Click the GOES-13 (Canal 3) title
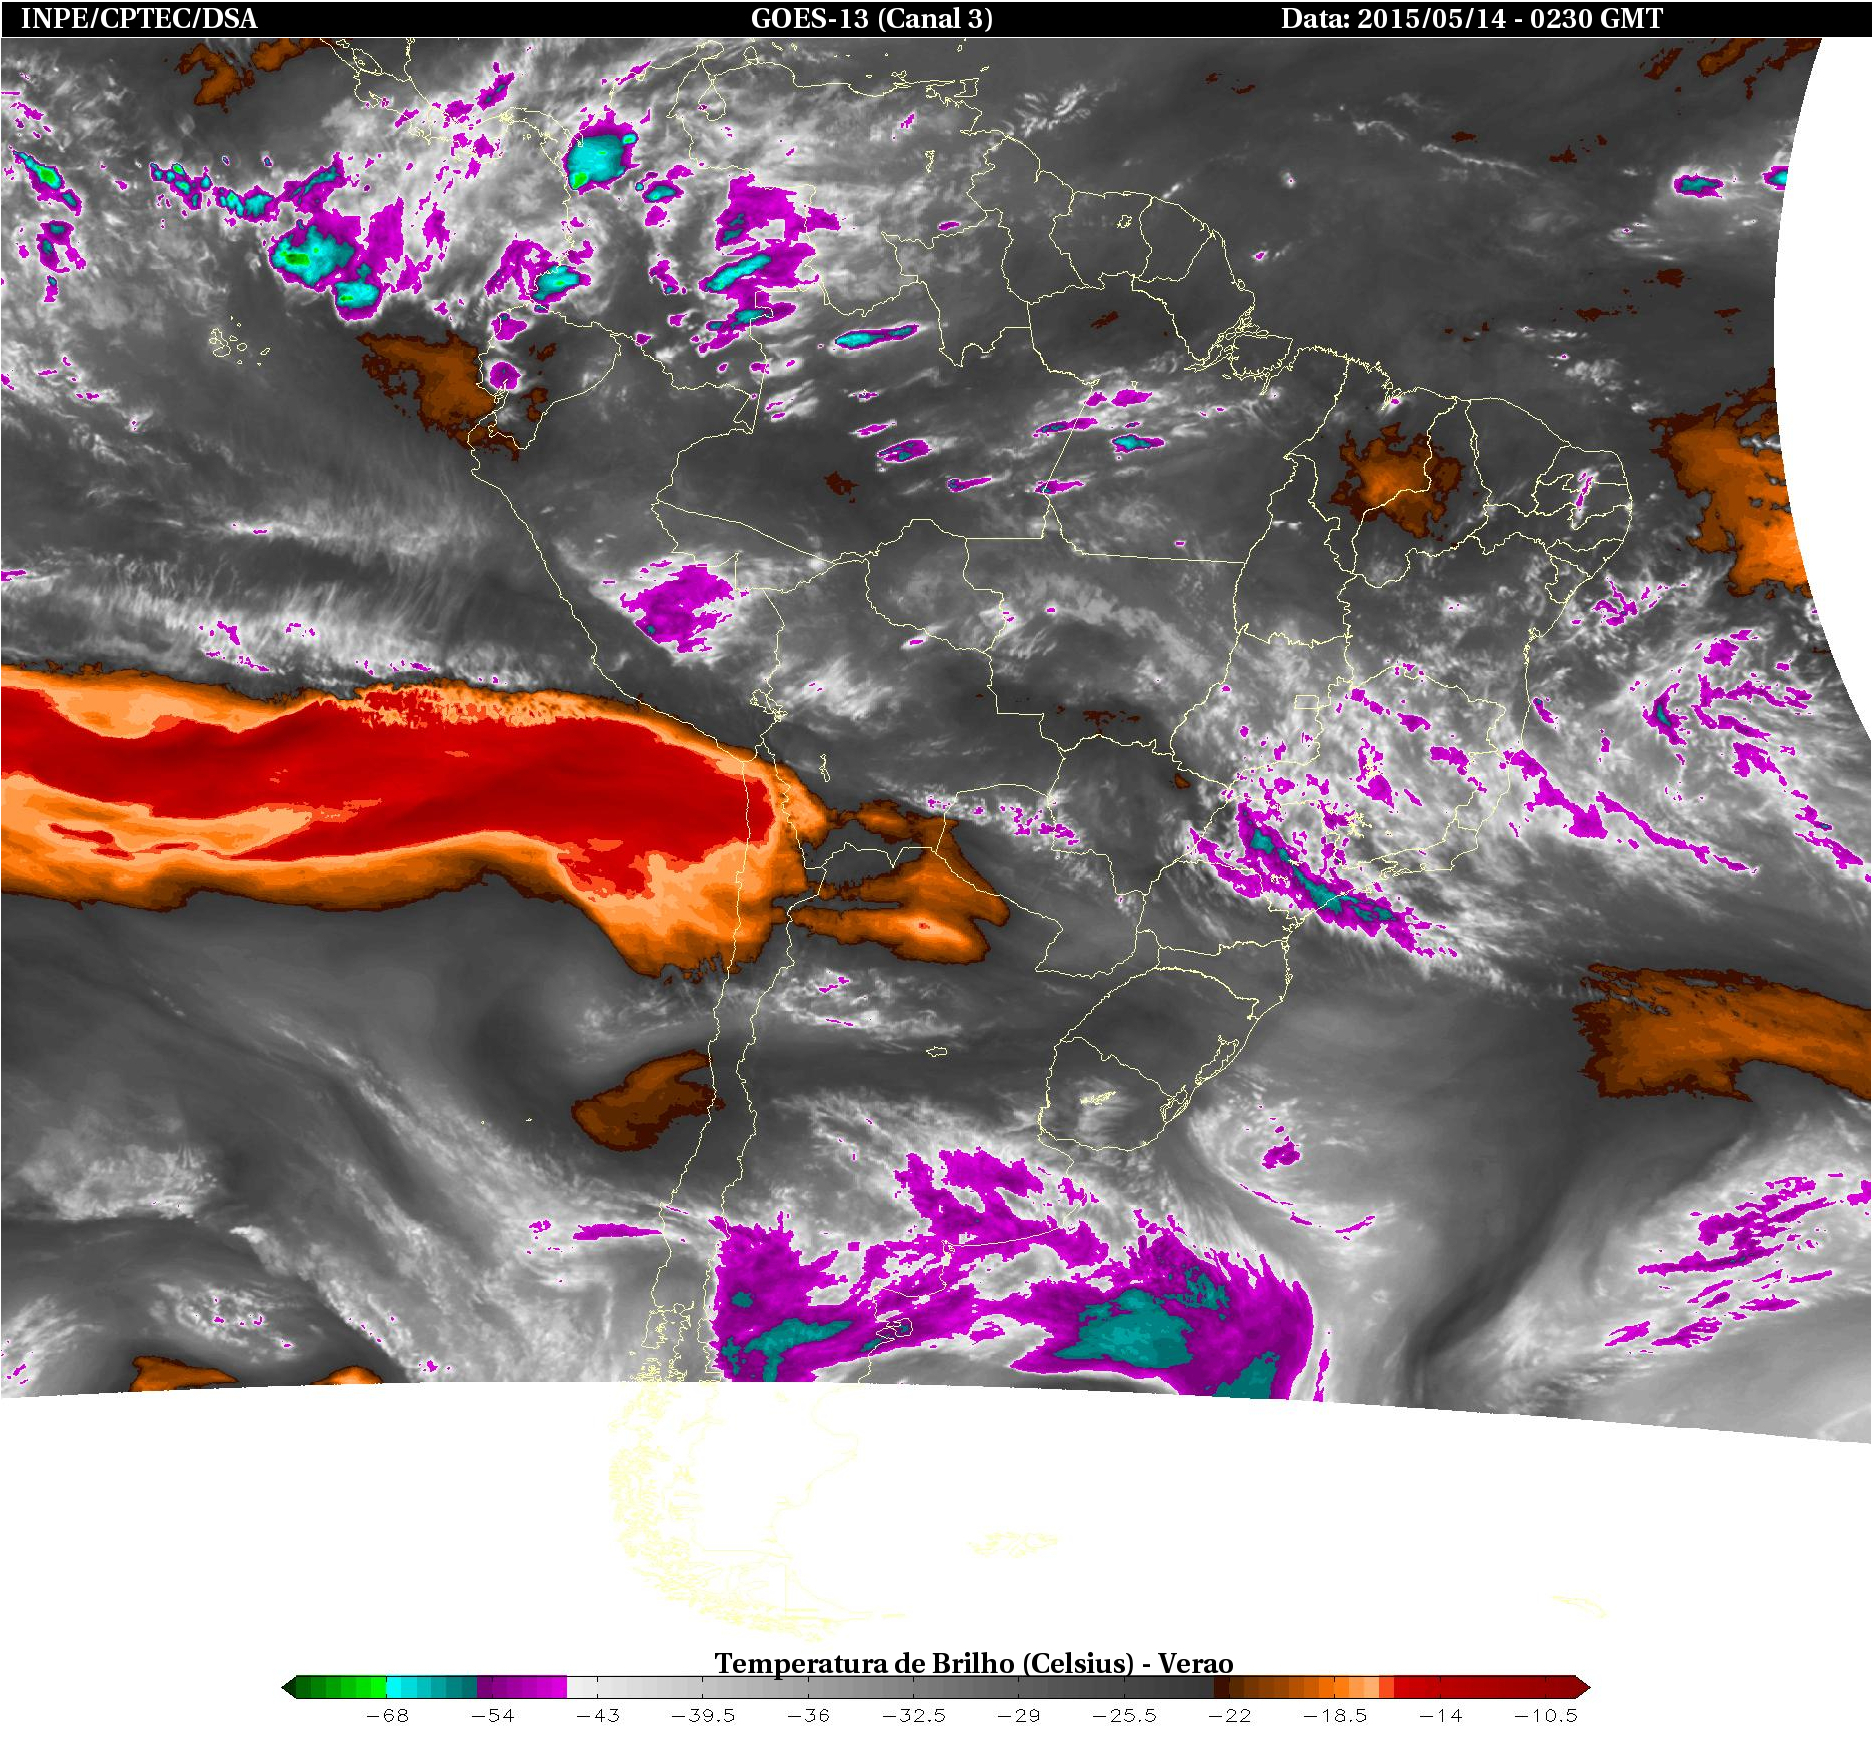This screenshot has height=1753, width=1874. pyautogui.click(x=871, y=19)
